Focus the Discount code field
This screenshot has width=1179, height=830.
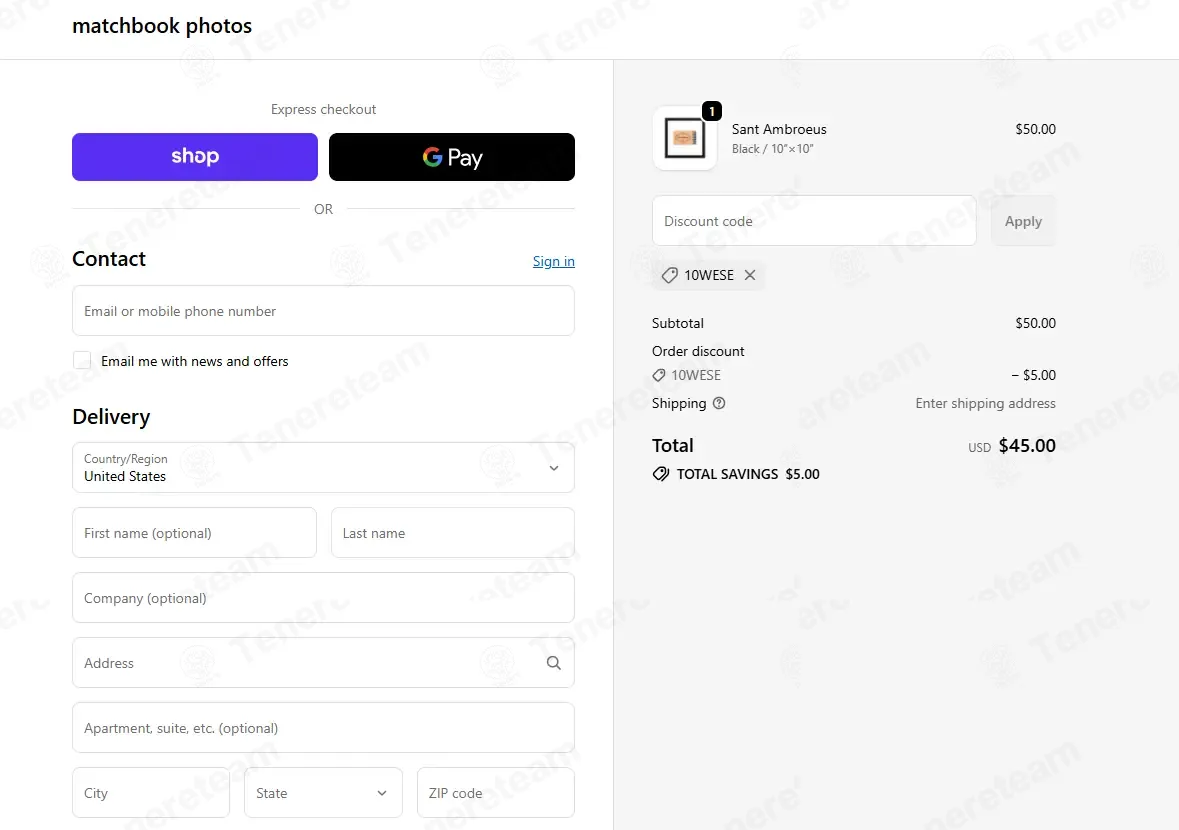point(814,221)
